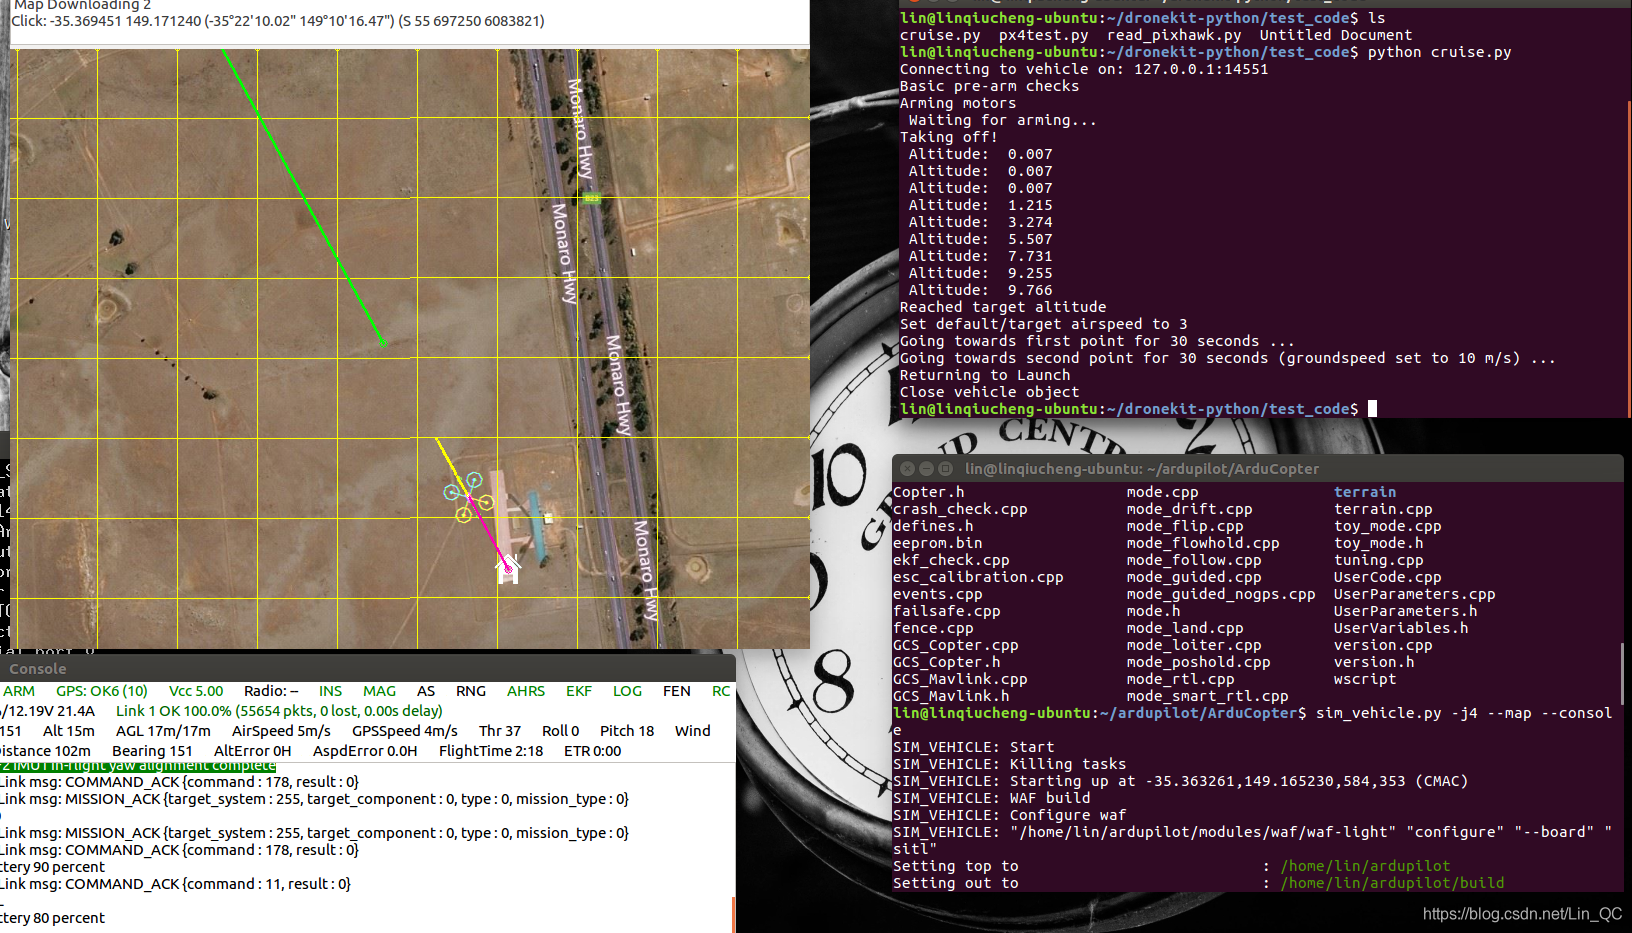1632x933 pixels.
Task: Click the 'Close vehicle object' output line
Action: point(989,392)
